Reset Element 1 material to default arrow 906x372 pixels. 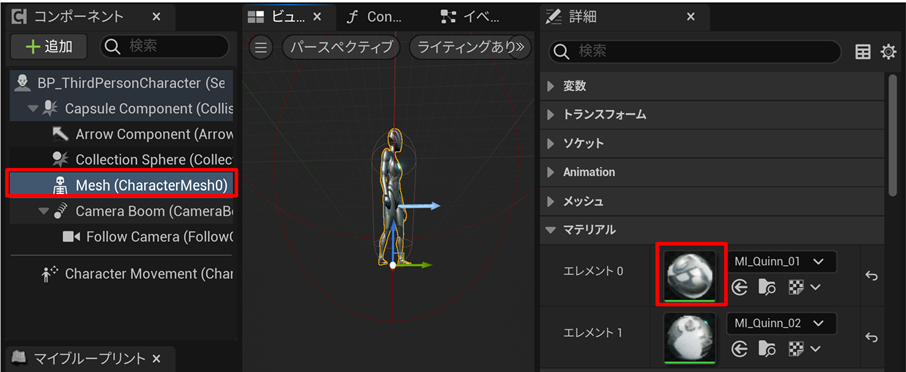tap(872, 337)
